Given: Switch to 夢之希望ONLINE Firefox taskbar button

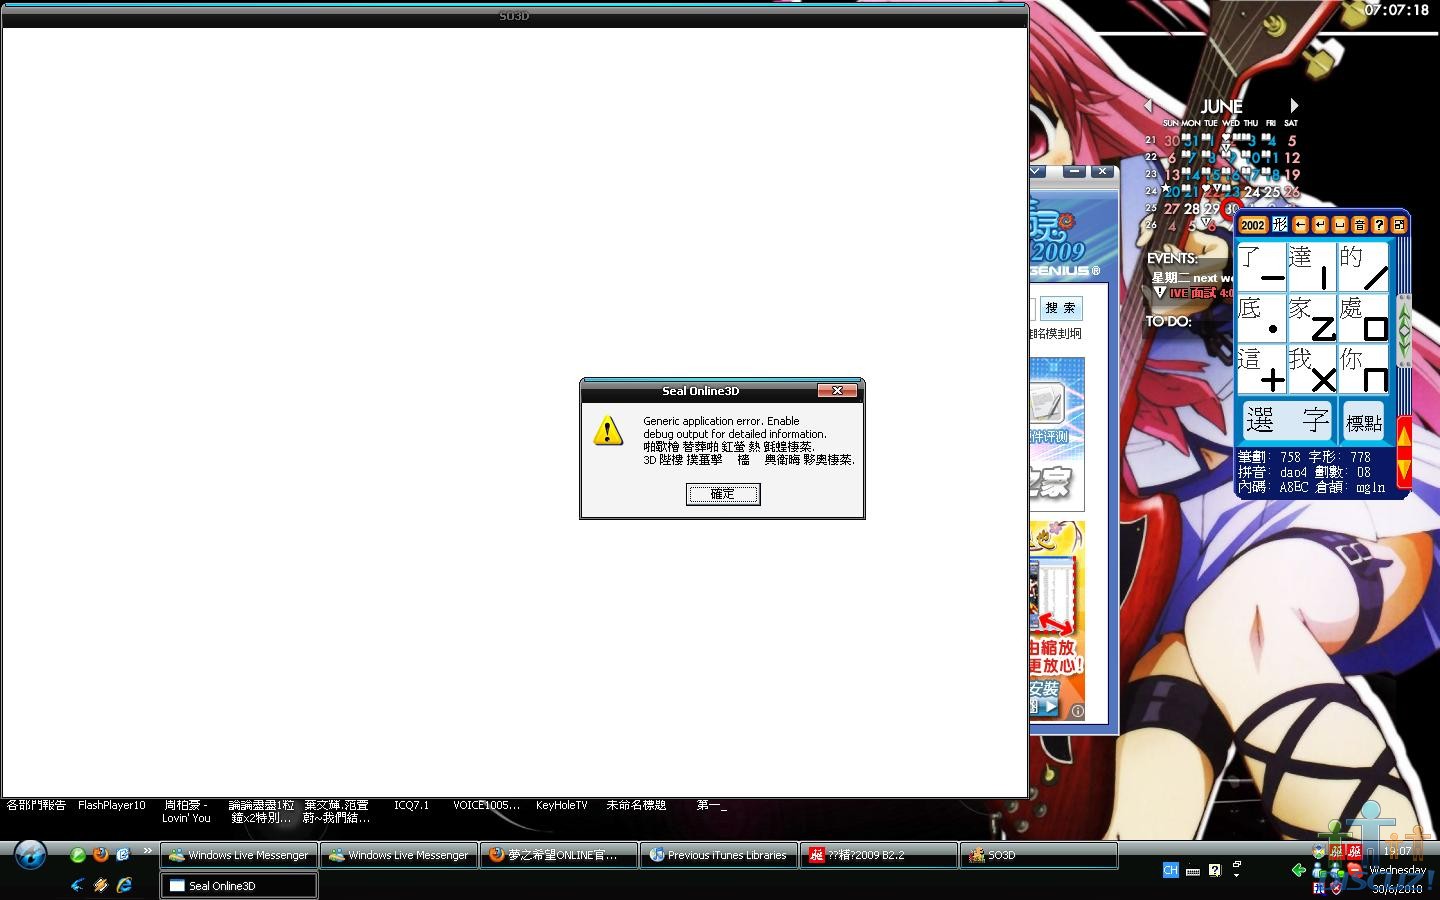Looking at the screenshot, I should [559, 855].
